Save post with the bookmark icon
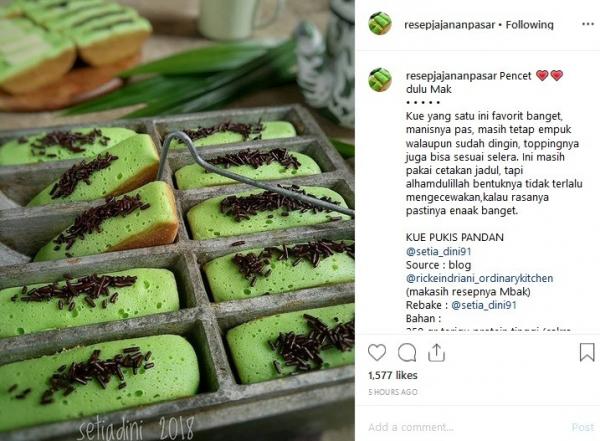 (587, 352)
